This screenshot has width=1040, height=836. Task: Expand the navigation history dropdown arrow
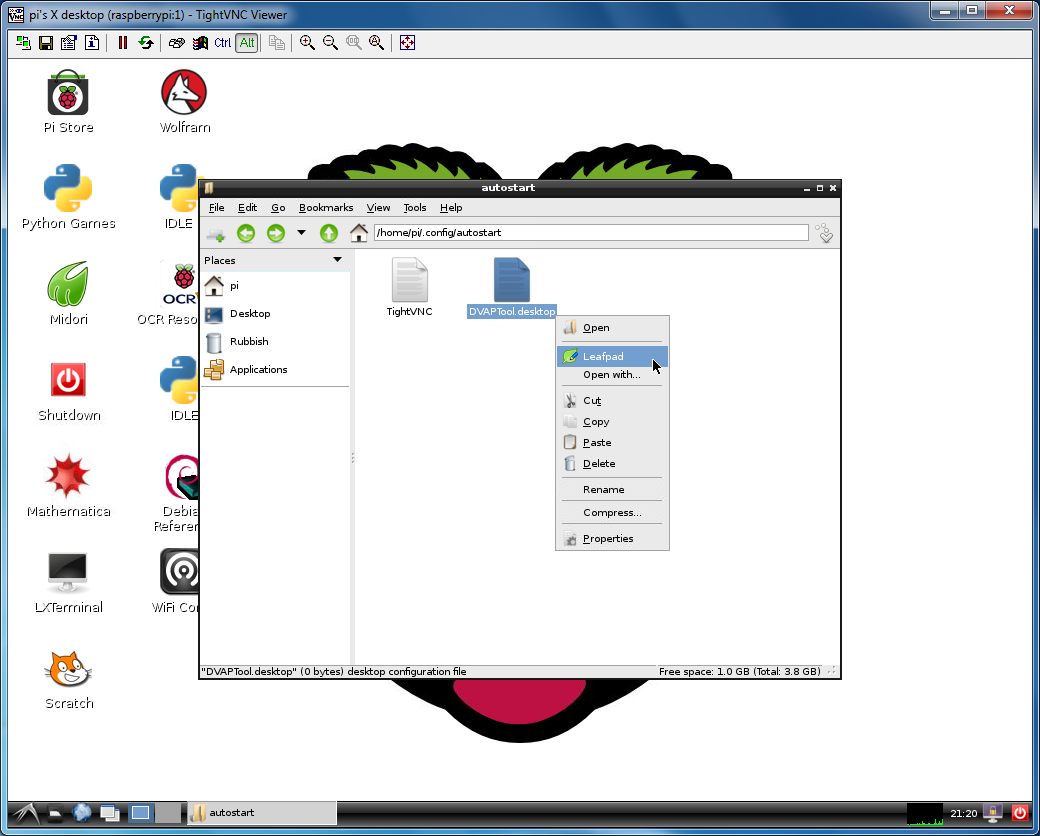tap(301, 233)
